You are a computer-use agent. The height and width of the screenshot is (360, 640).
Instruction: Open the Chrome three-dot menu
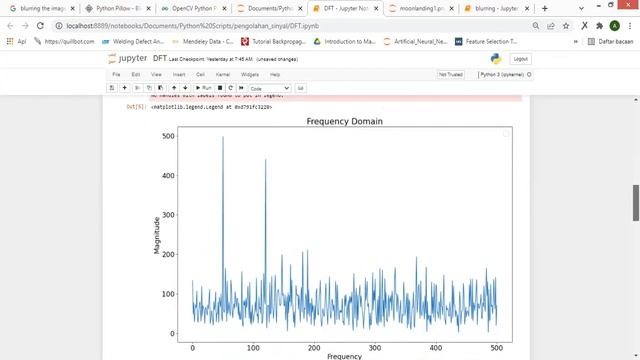[x=630, y=26]
